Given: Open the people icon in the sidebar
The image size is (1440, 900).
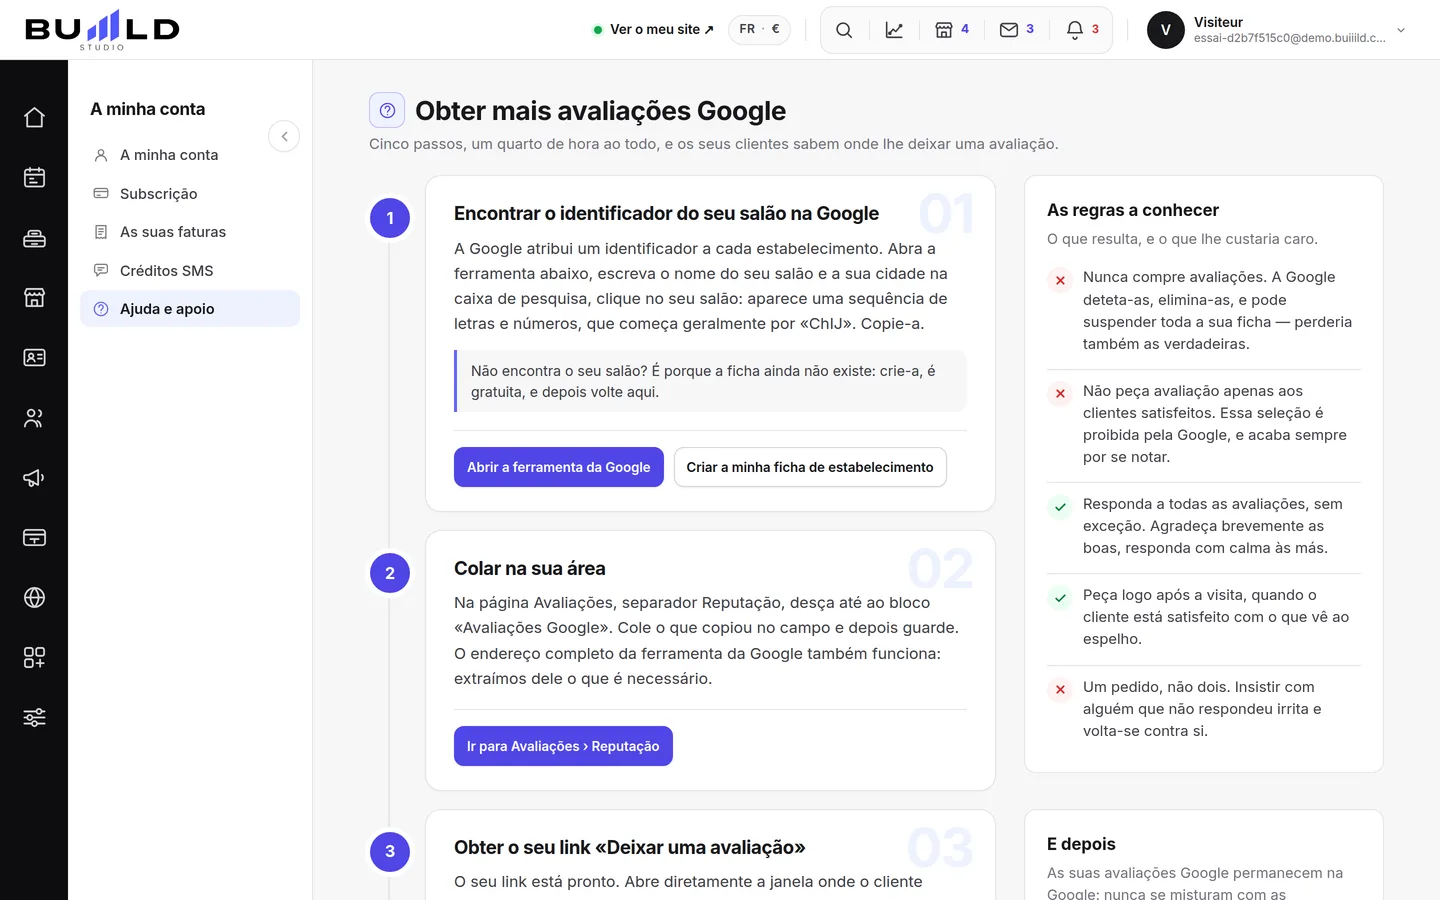Looking at the screenshot, I should pos(34,418).
